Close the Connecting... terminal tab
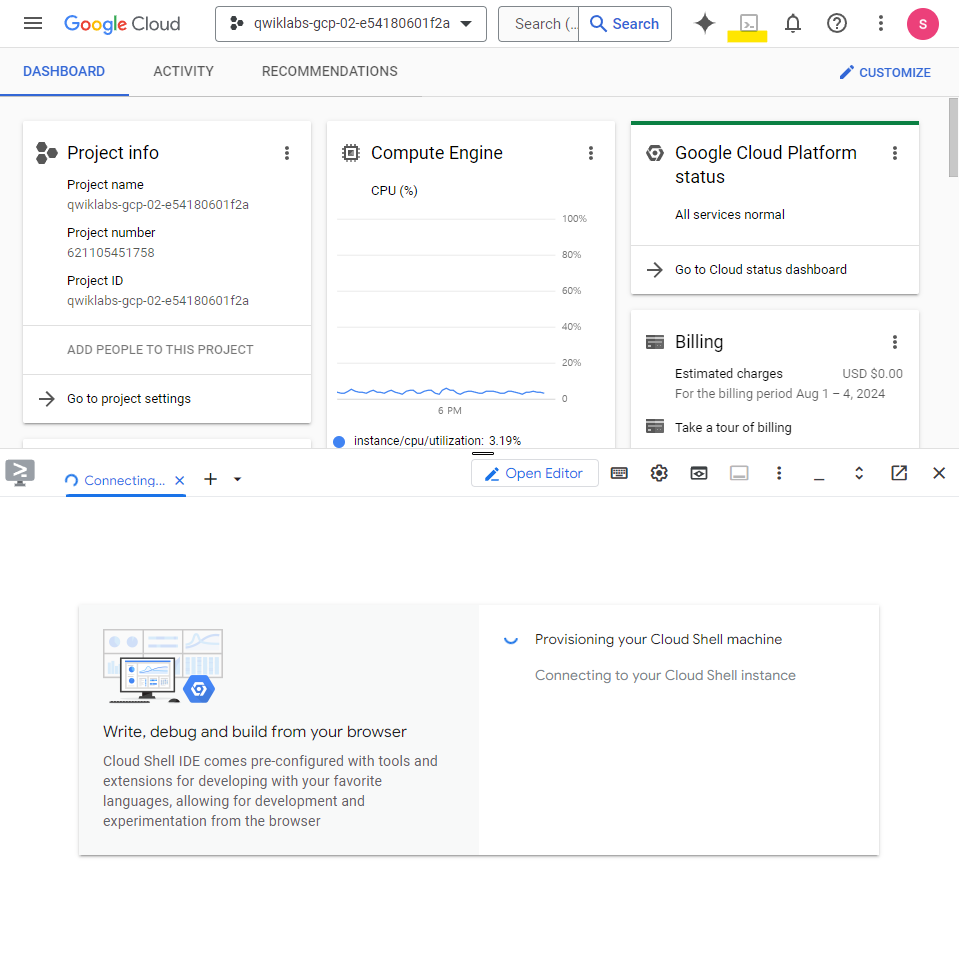 [x=180, y=481]
